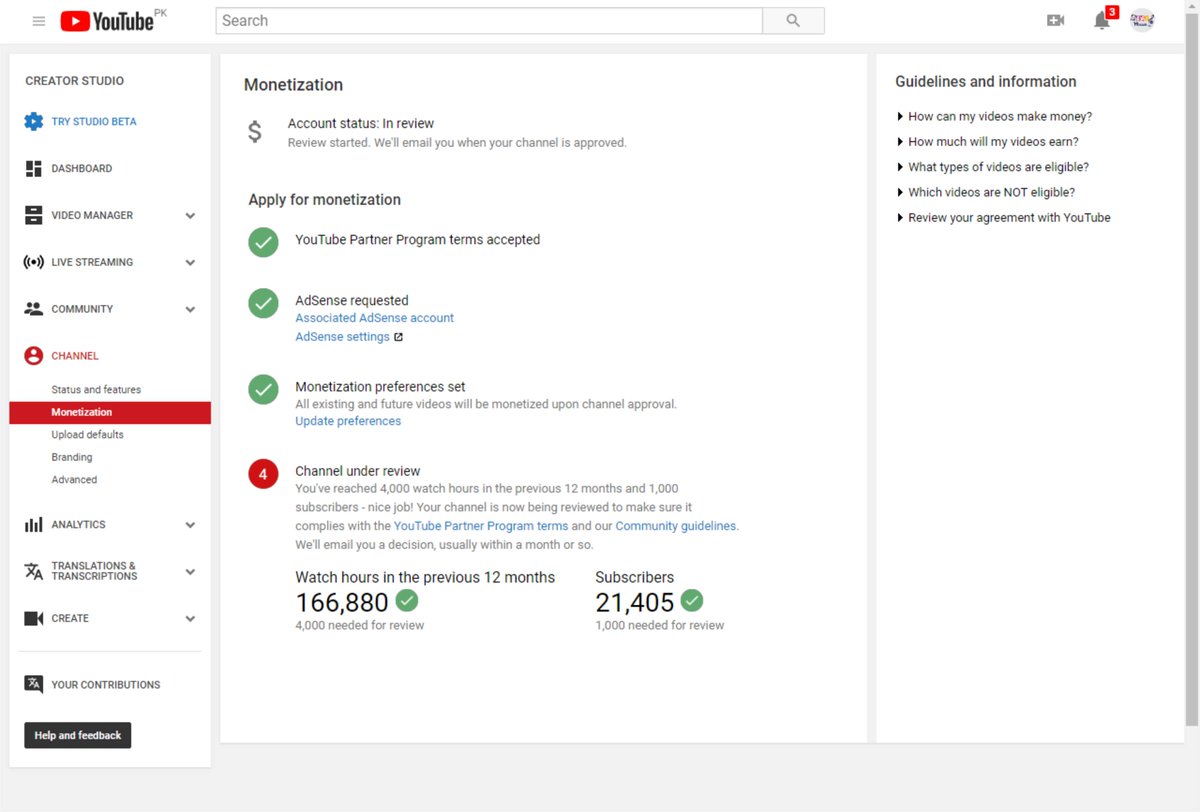Image resolution: width=1200 pixels, height=812 pixels.
Task: Click the Help and feedback button
Action: click(x=78, y=735)
